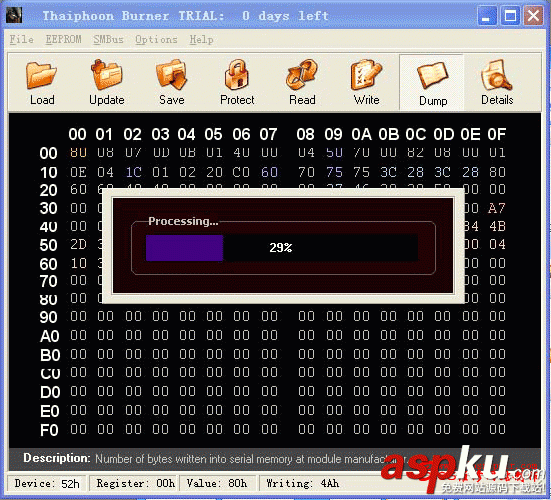Select row header A0 in hex grid
Viewport: 551px width, 500px height.
pos(50,336)
